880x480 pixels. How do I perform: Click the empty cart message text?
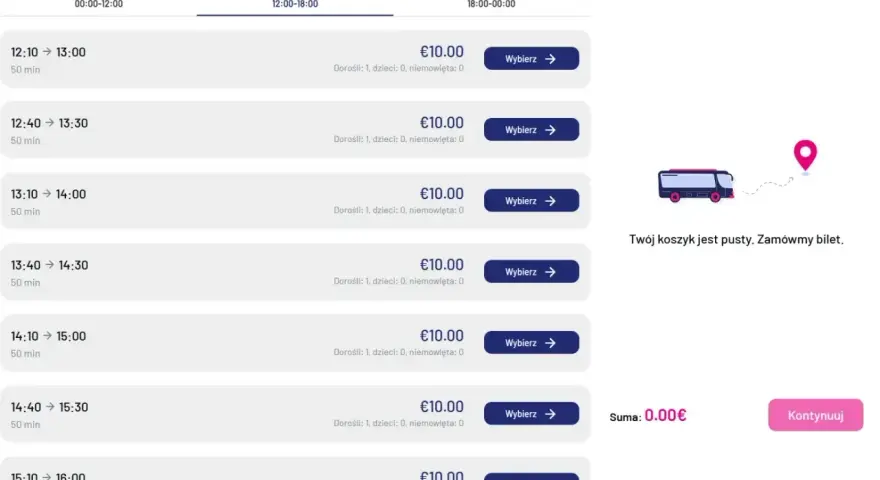coord(736,240)
